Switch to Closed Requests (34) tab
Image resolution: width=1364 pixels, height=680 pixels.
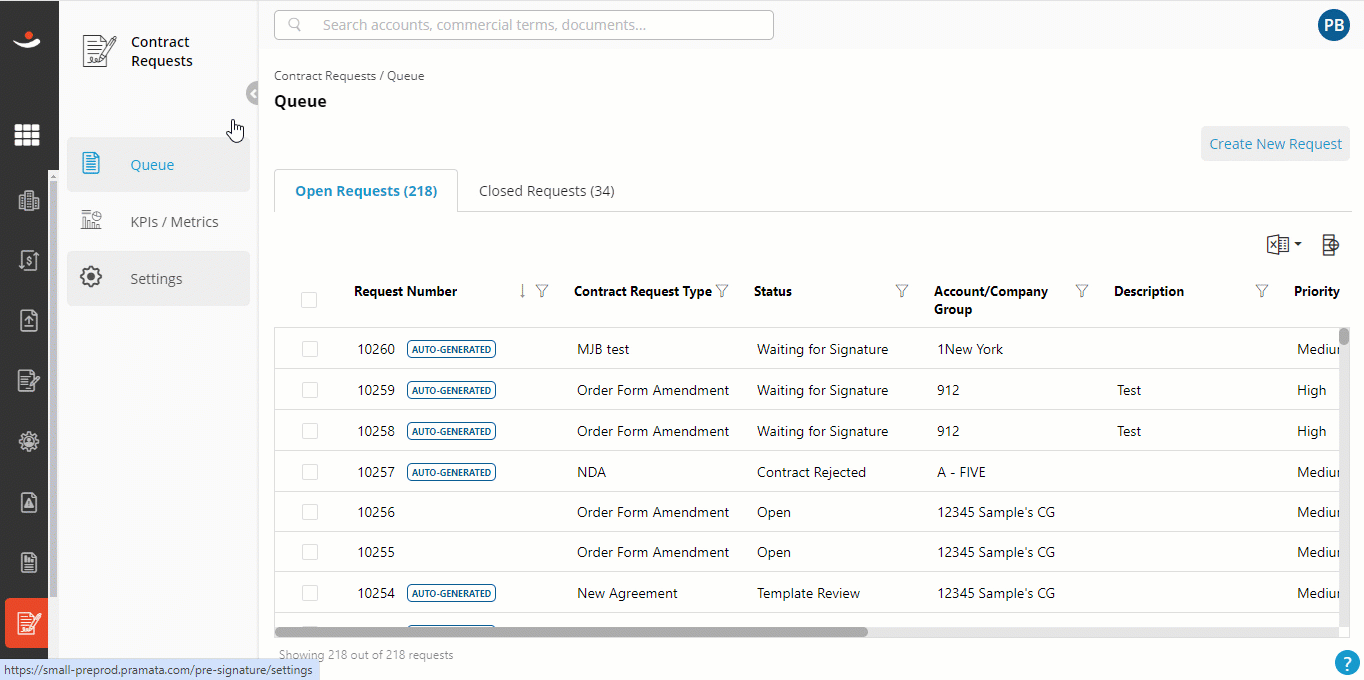547,191
